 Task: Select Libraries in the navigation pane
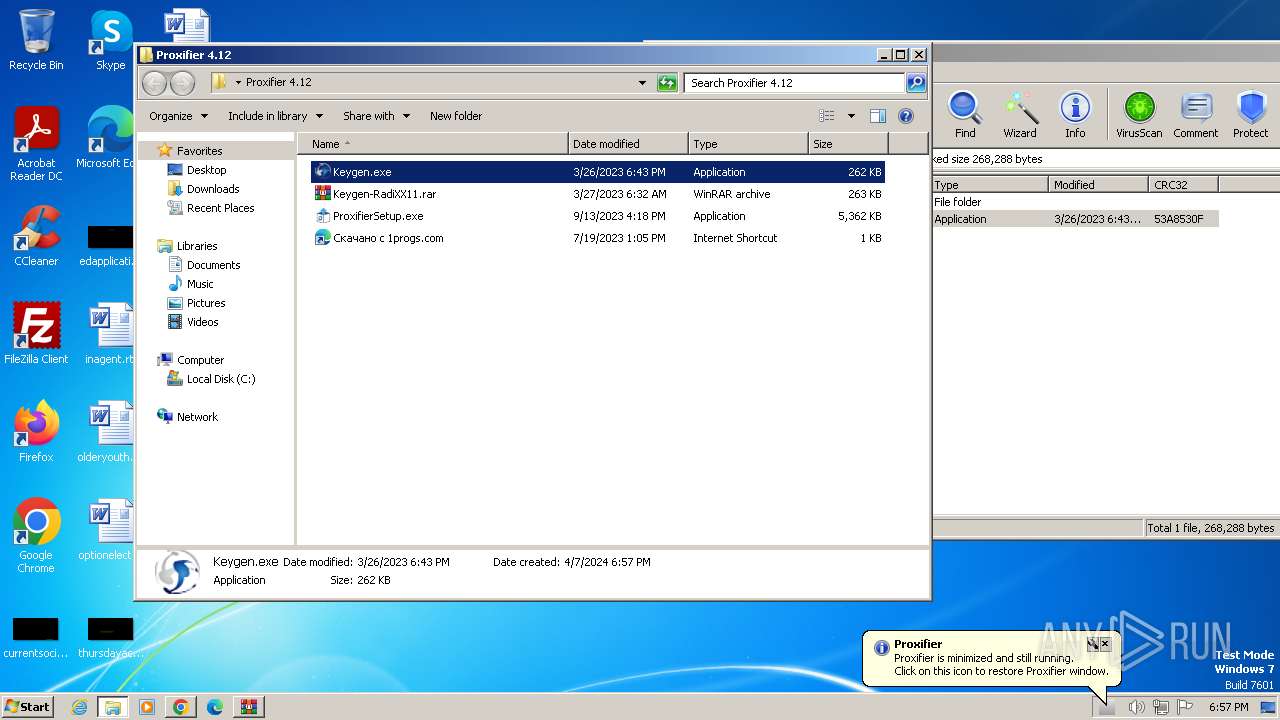click(x=197, y=246)
